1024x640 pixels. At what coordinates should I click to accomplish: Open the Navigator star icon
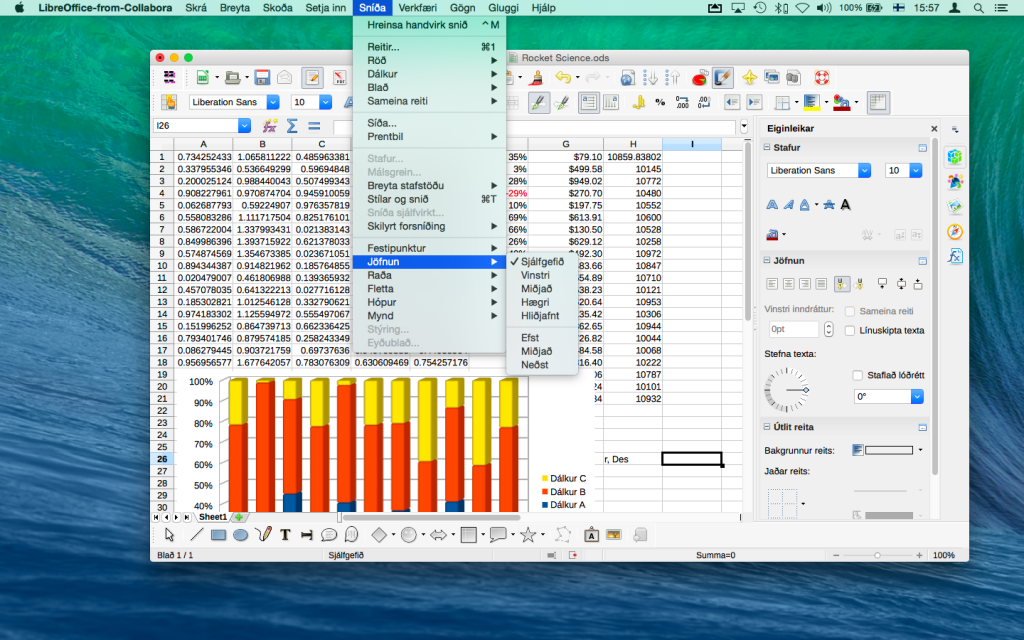coord(749,78)
